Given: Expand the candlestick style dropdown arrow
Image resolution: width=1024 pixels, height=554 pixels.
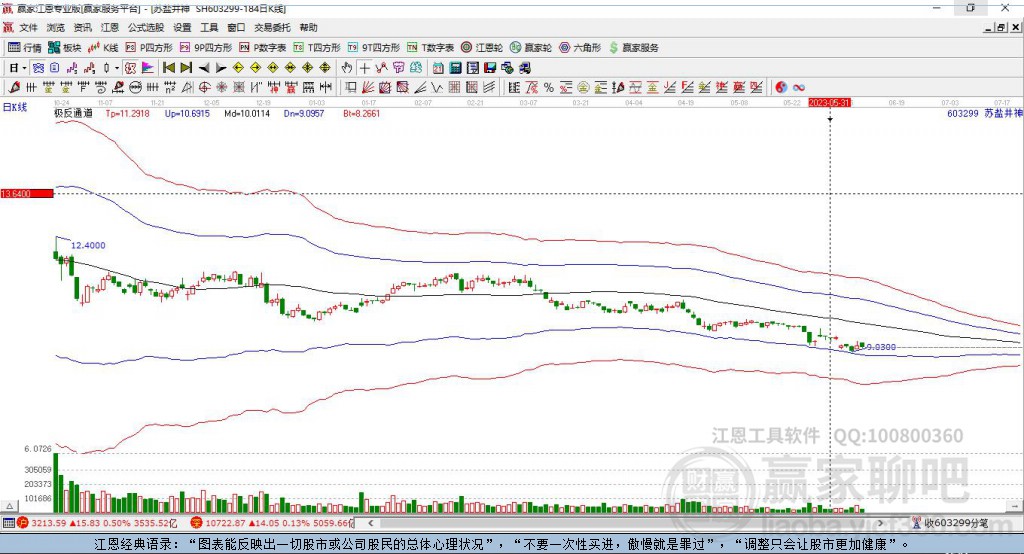Looking at the screenshot, I should 117,68.
